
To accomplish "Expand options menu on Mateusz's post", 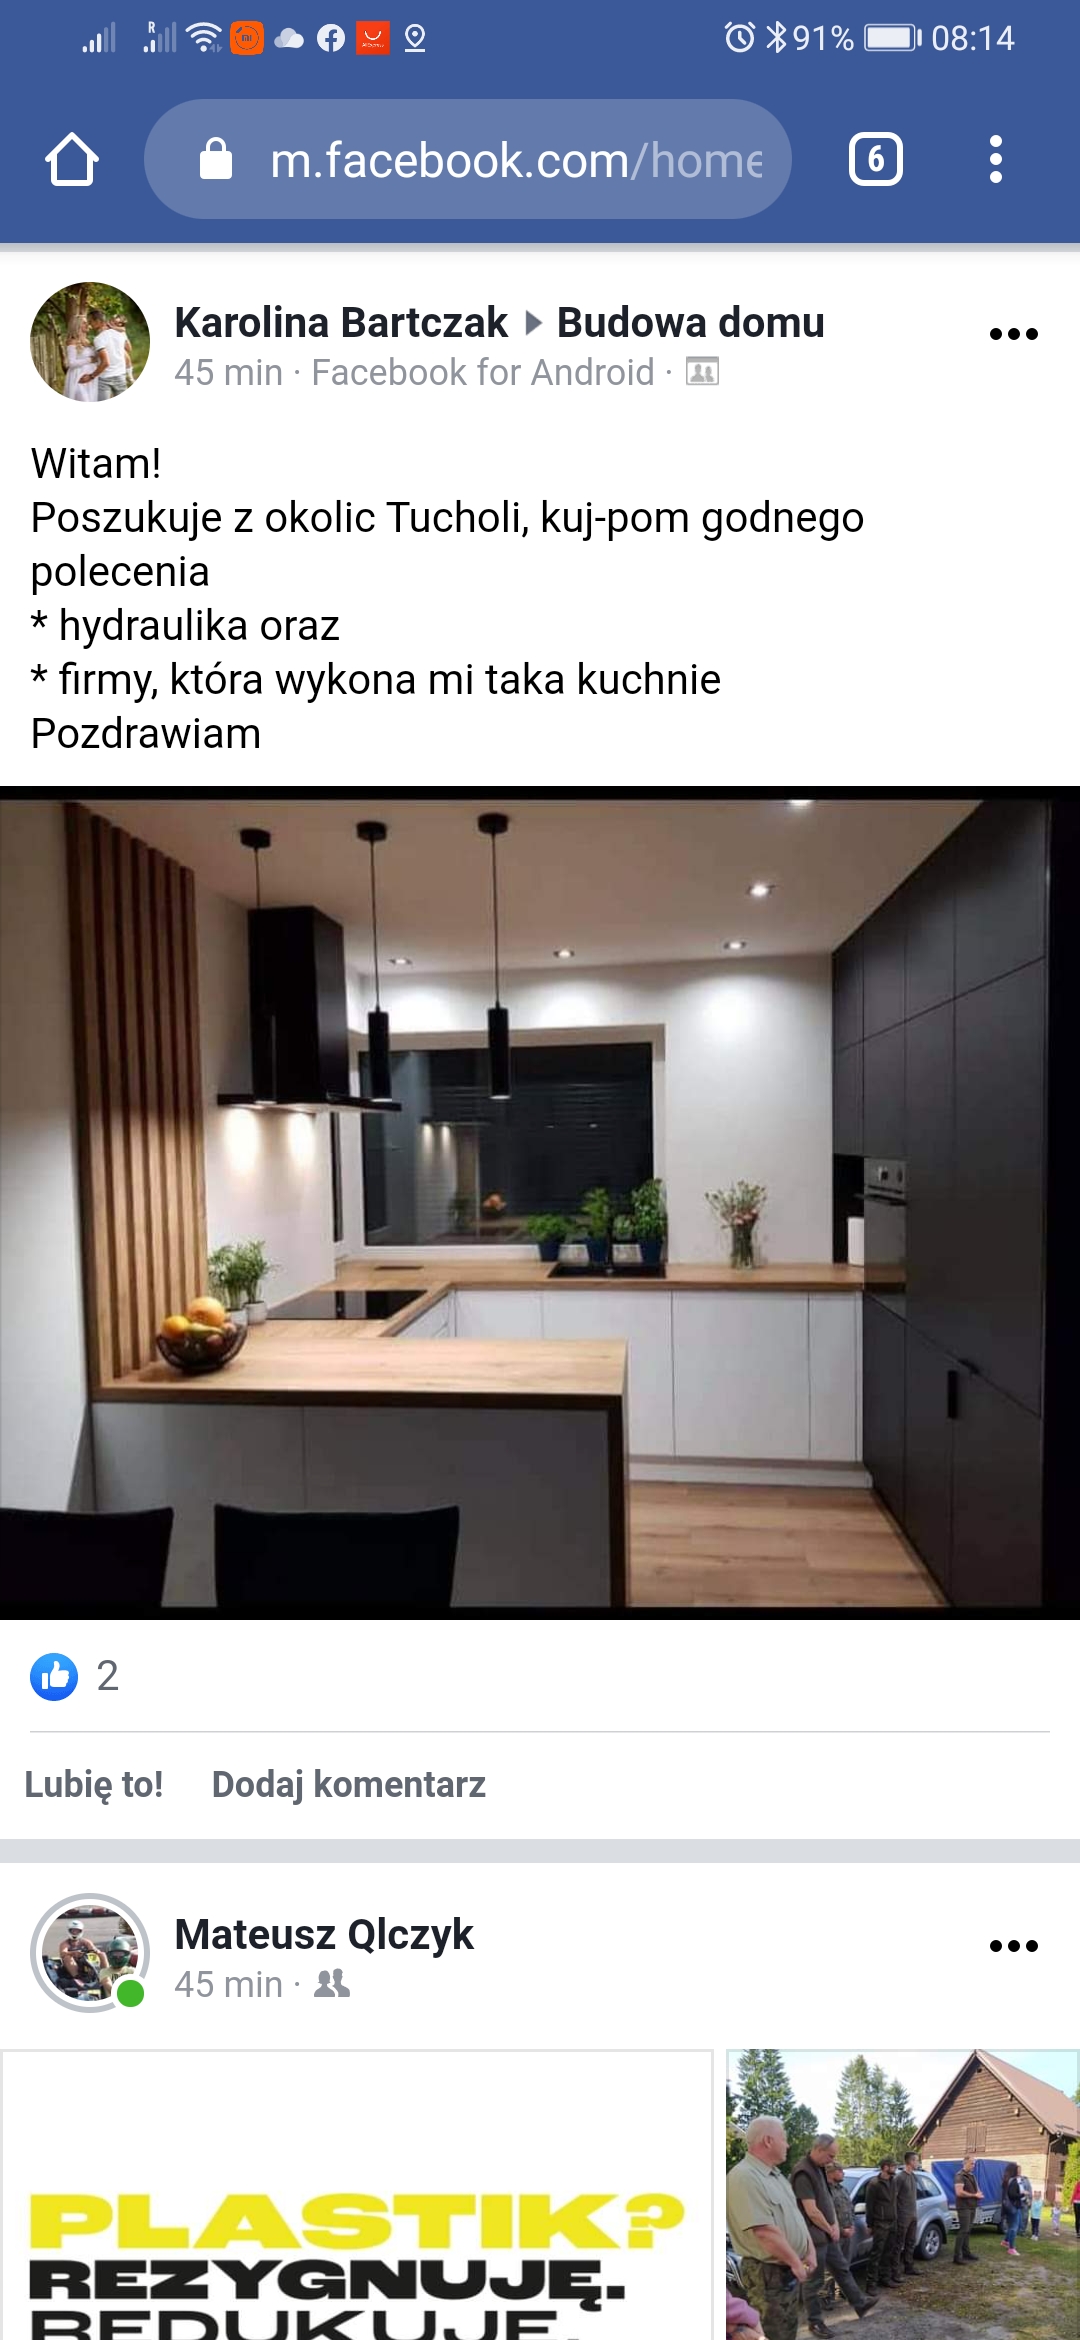I will click(x=1013, y=1946).
